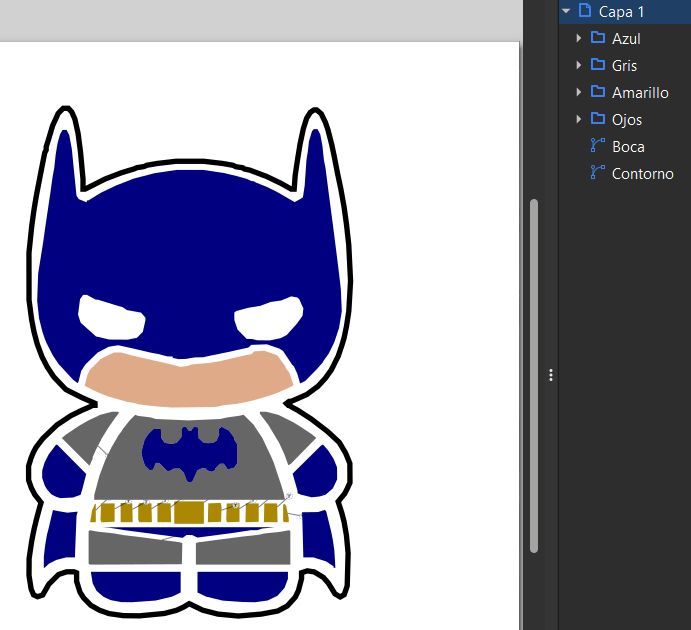Click the Boca path node icon

coord(598,145)
